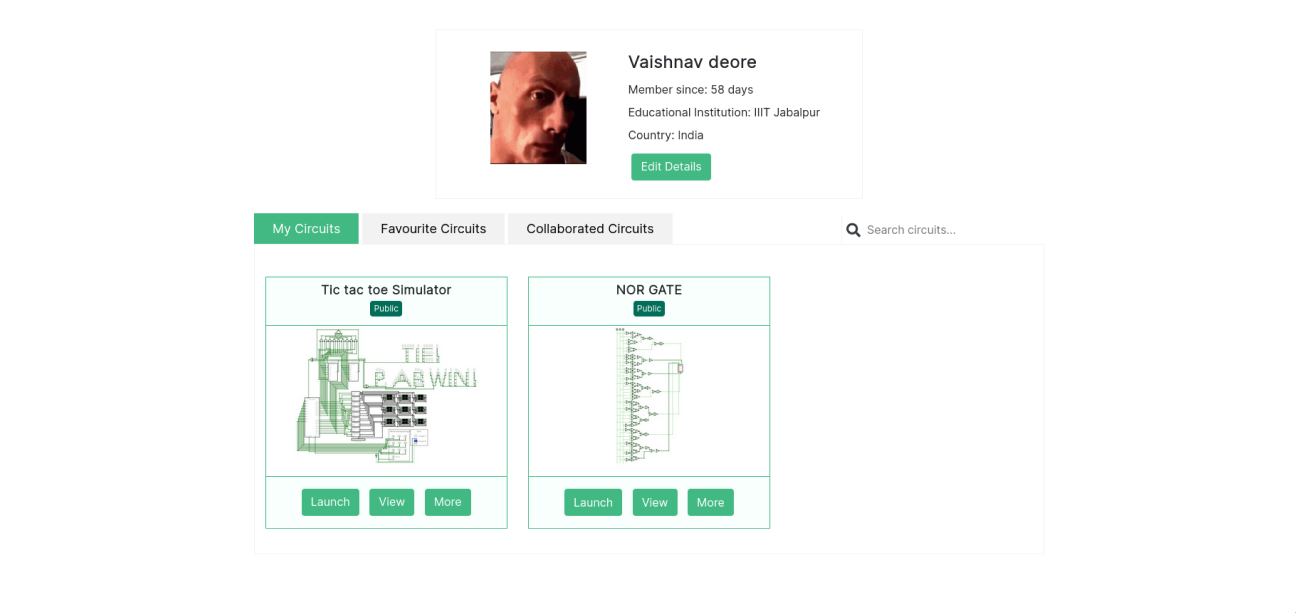Screen dimensions: 1296x613
Task: Launch the NOR GATE circuit
Action: (x=592, y=502)
